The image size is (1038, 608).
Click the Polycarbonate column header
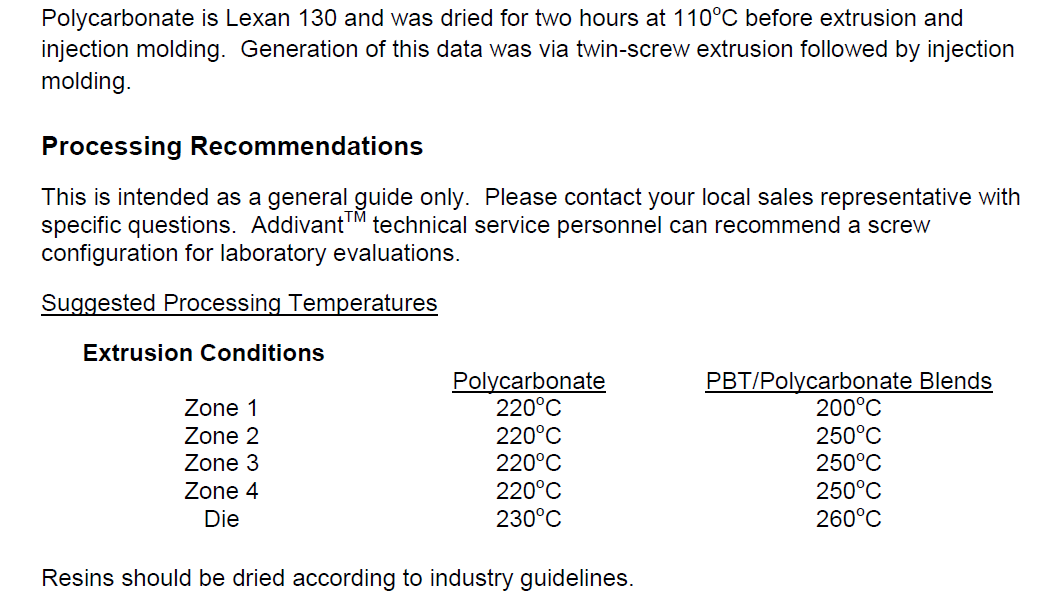click(528, 381)
